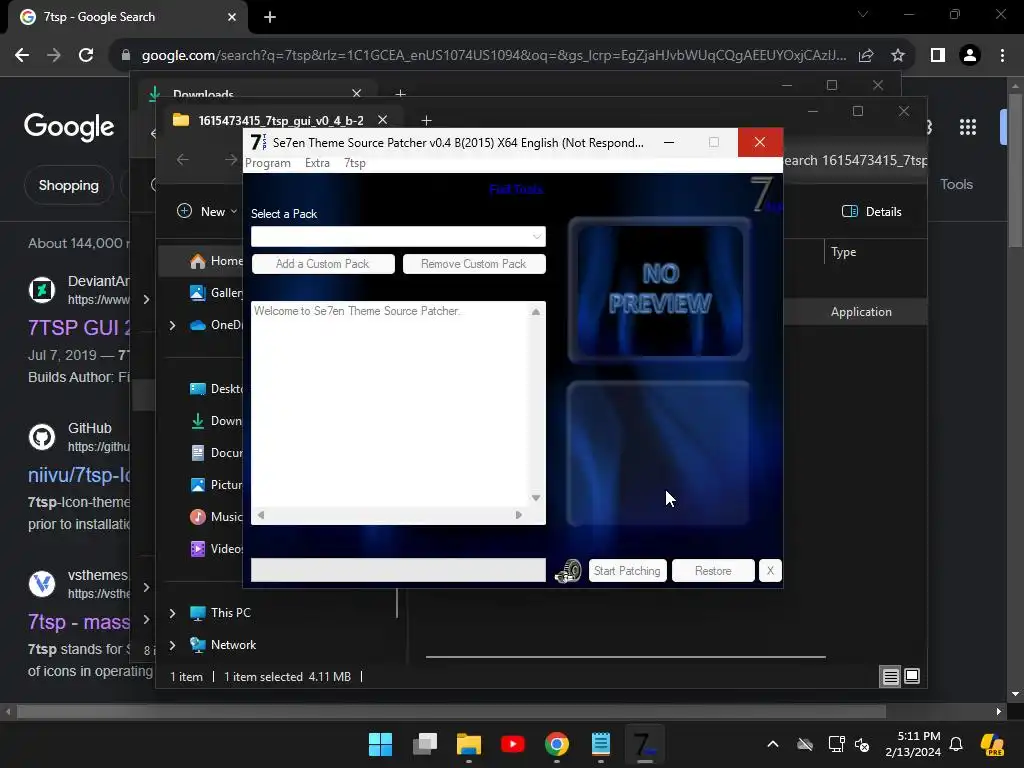Click the log box scroll up arrow
This screenshot has width=1024, height=768.
(x=536, y=312)
